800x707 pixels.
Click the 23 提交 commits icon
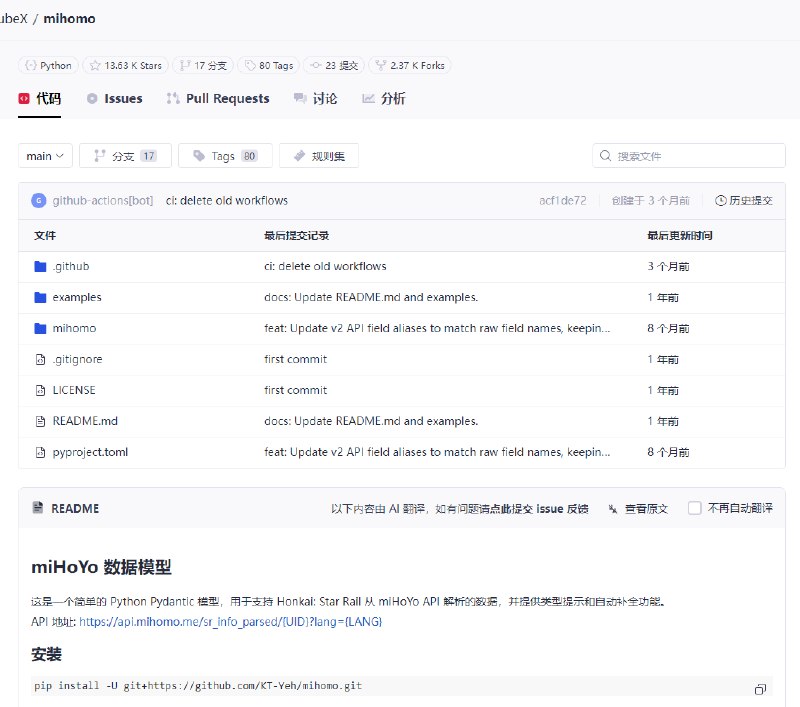[318, 65]
